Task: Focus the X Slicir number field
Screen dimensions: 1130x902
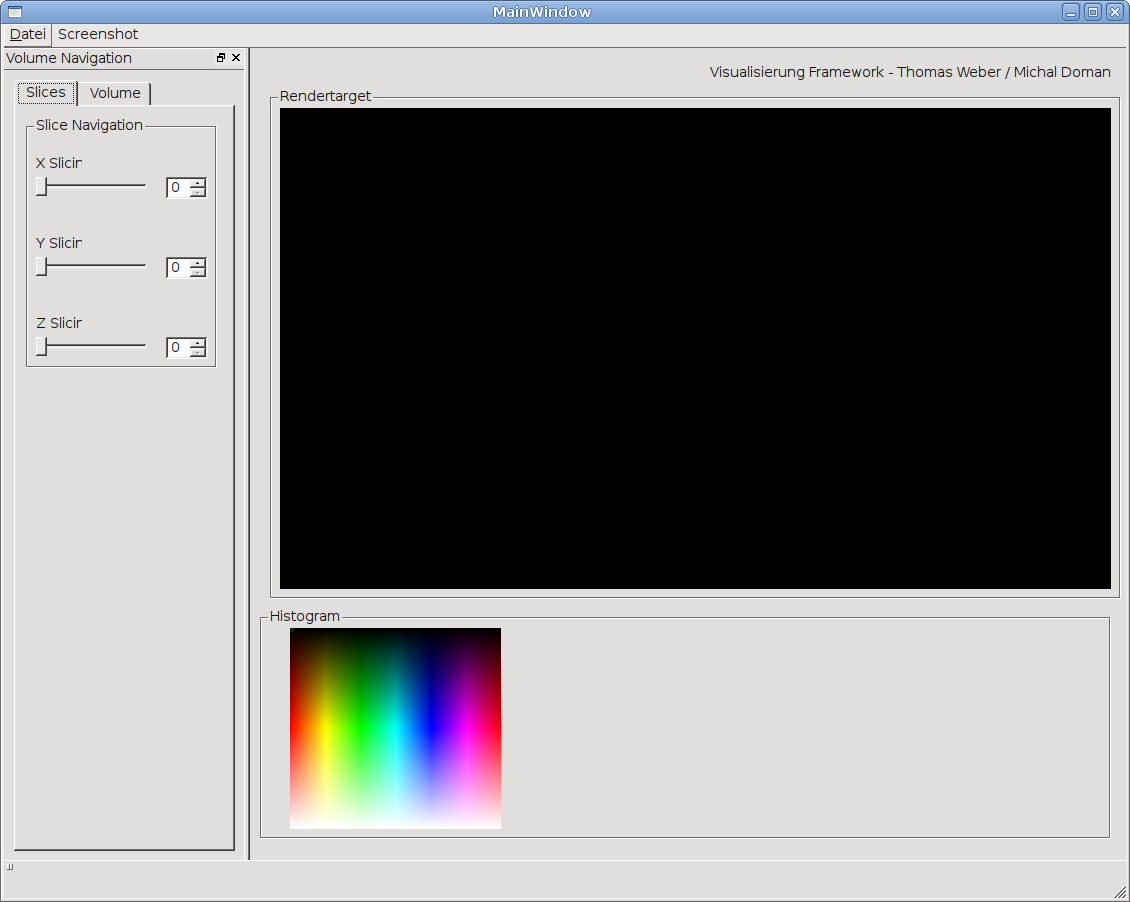Action: tap(177, 187)
